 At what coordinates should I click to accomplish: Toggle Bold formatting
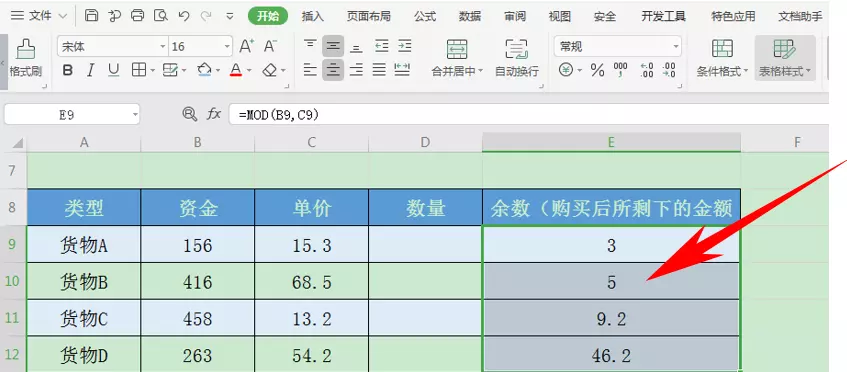tap(68, 70)
